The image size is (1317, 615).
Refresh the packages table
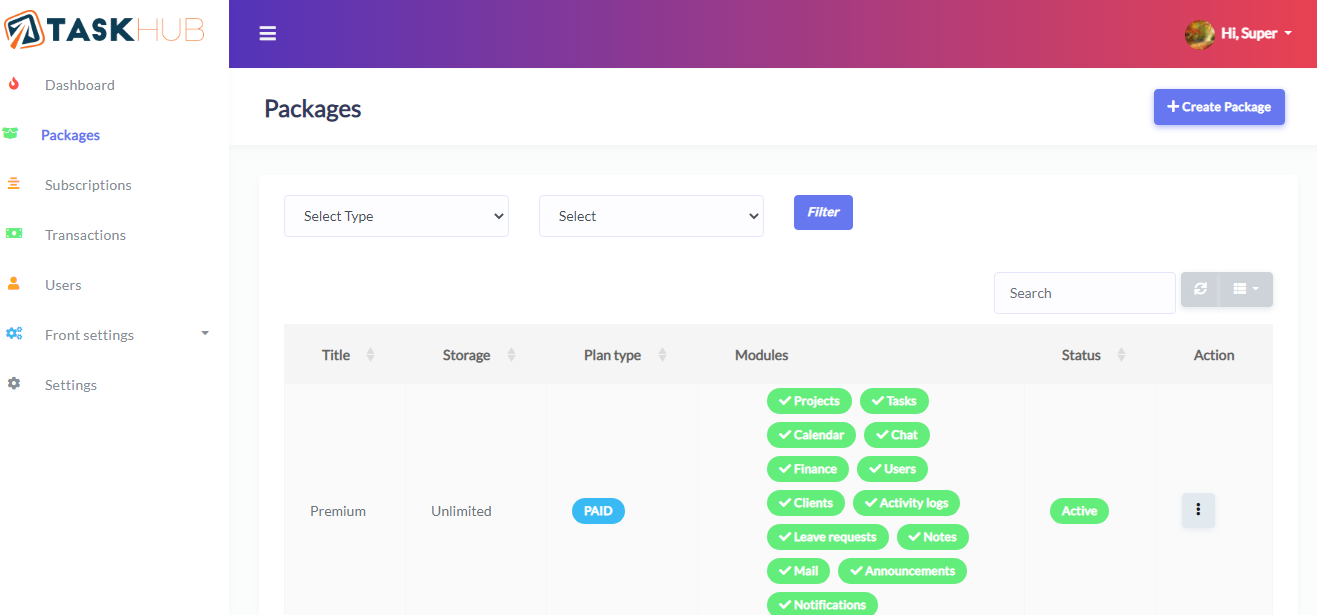[x=1200, y=289]
